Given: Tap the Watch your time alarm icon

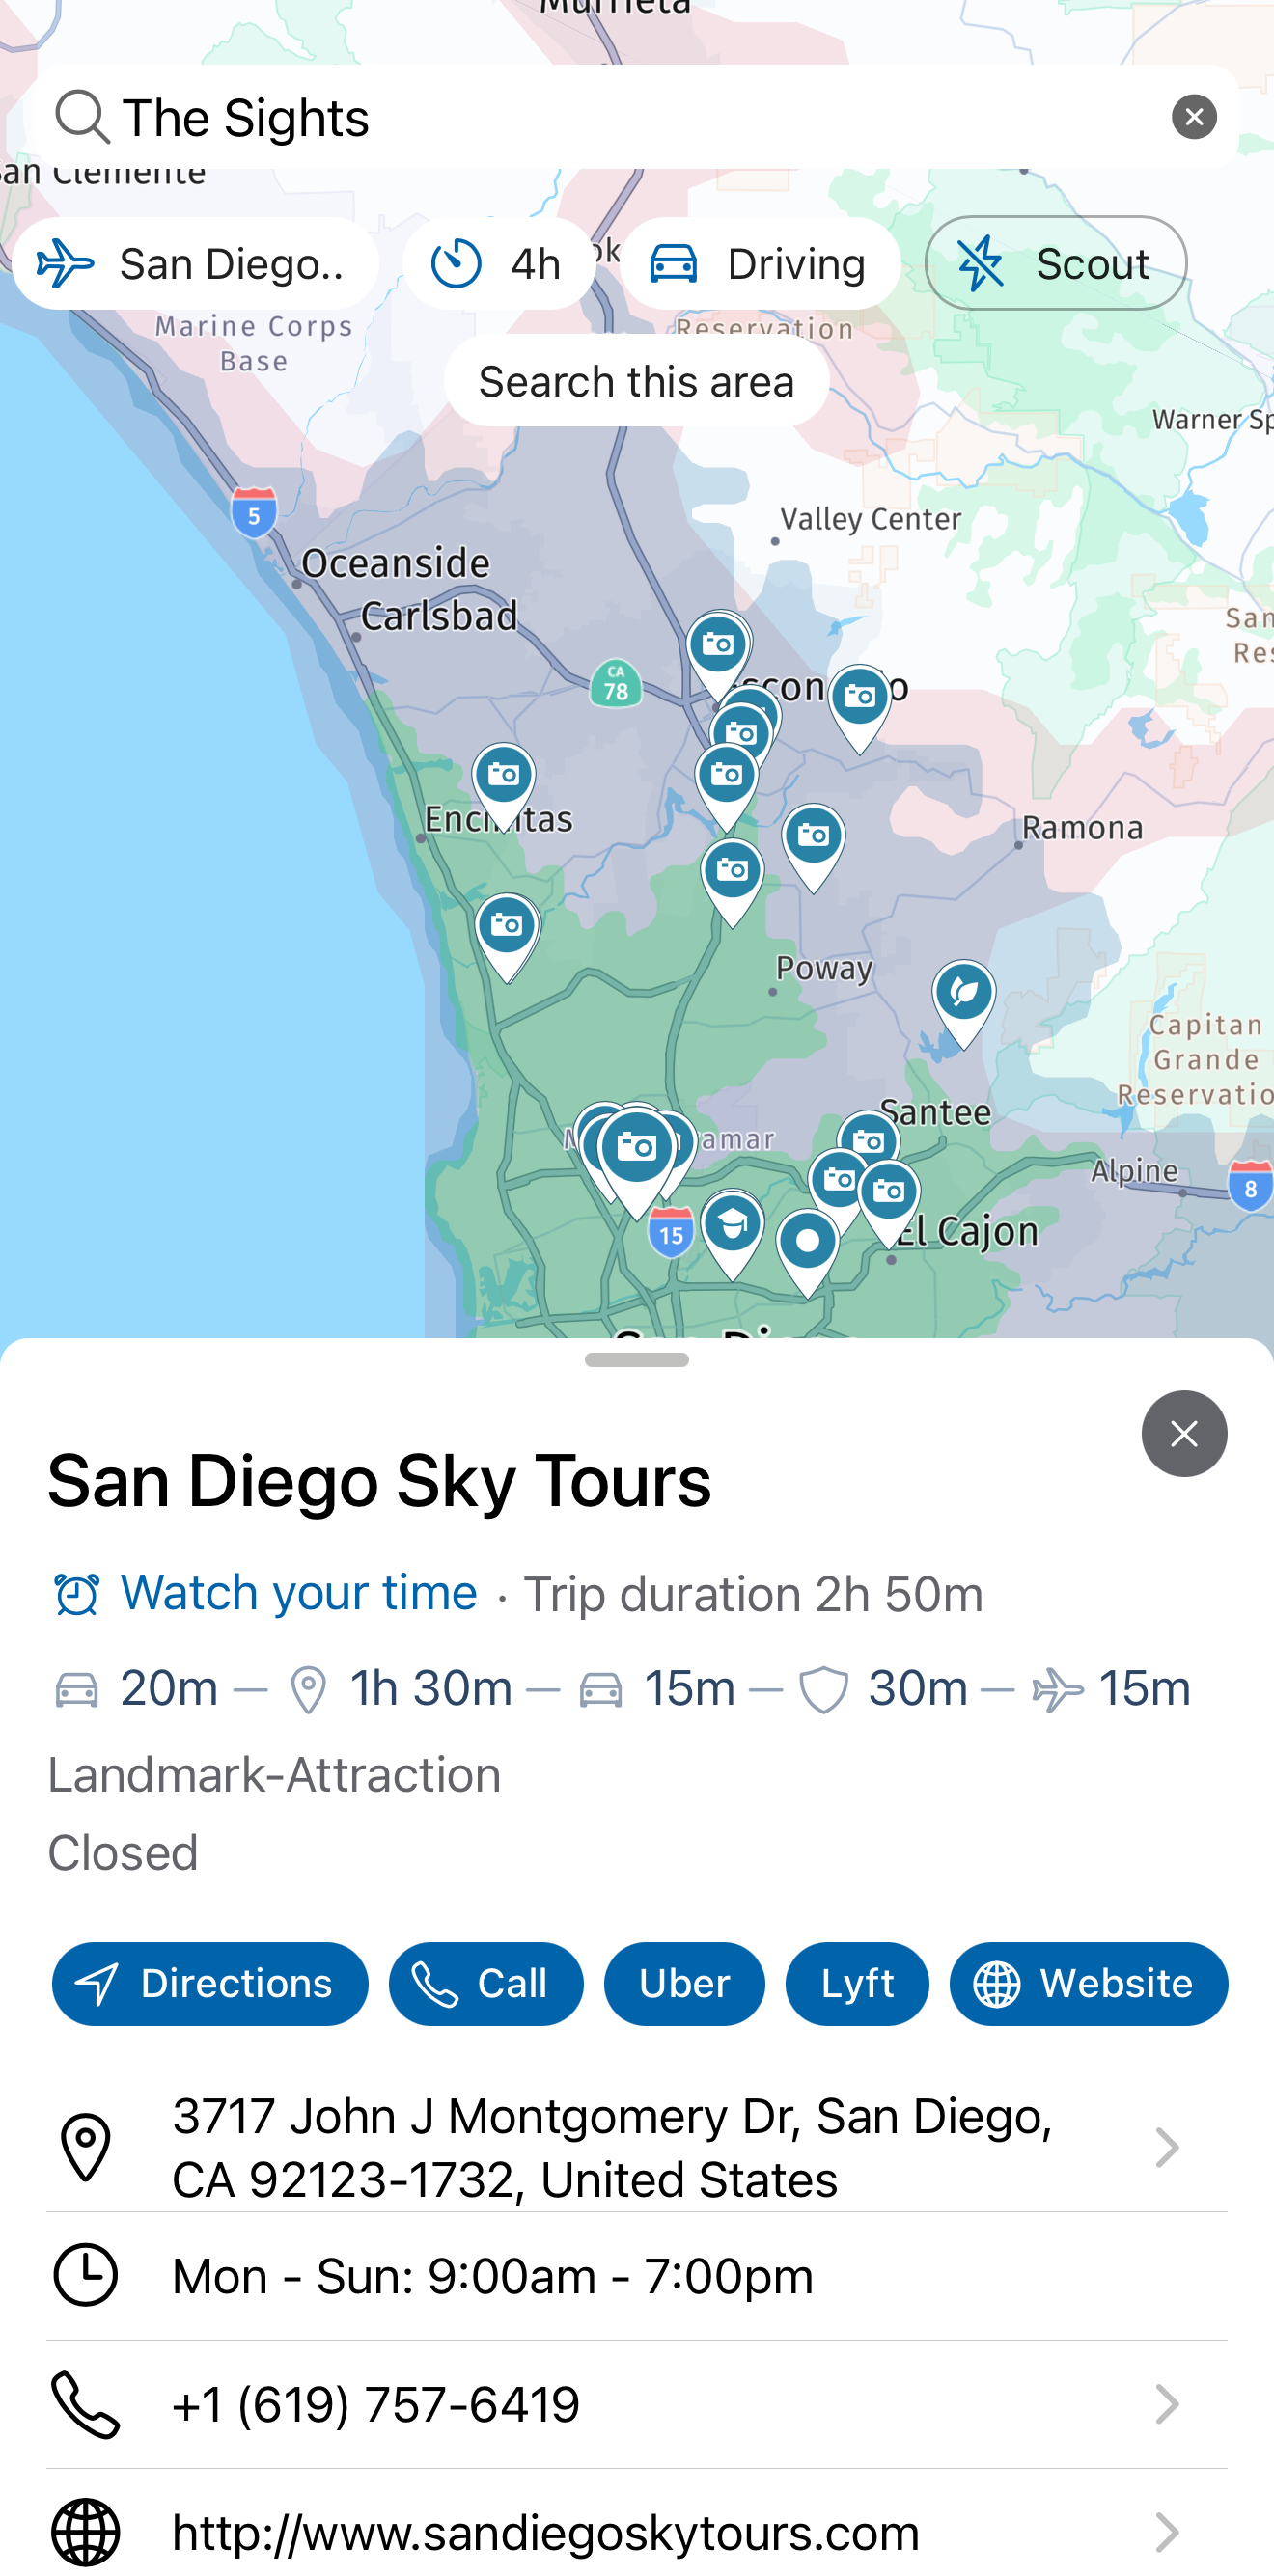Looking at the screenshot, I should (x=76, y=1593).
